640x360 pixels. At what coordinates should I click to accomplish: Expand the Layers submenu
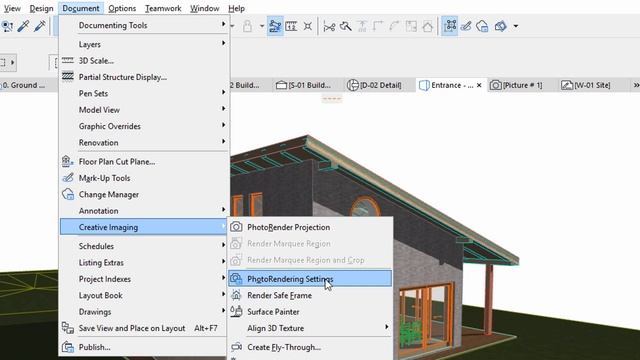pyautogui.click(x=144, y=44)
